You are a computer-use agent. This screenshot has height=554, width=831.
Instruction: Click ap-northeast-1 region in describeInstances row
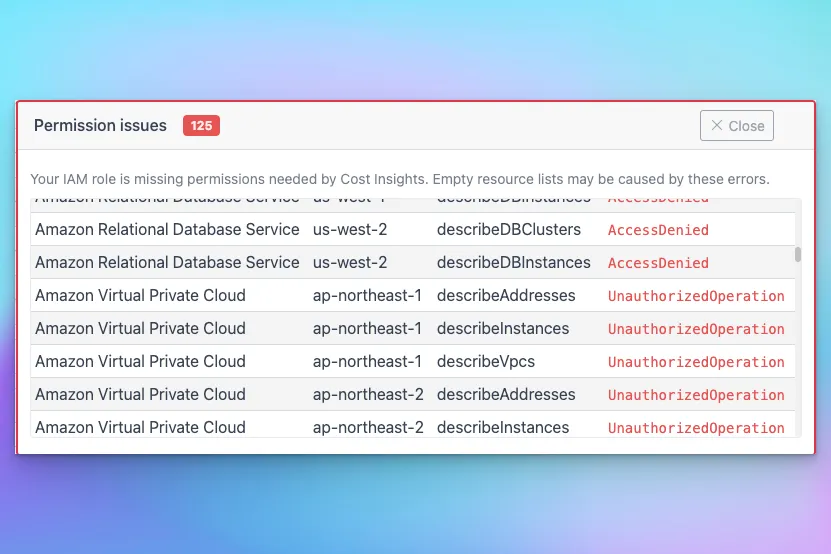367,329
